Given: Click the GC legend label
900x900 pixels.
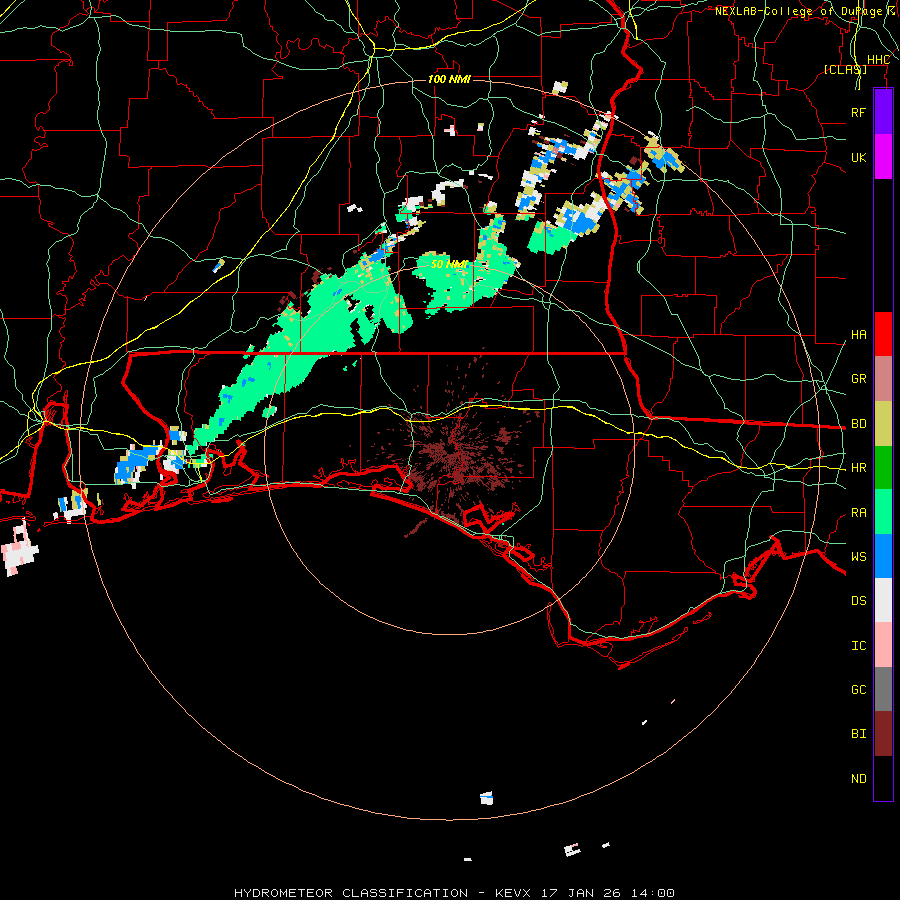Looking at the screenshot, I should [858, 690].
